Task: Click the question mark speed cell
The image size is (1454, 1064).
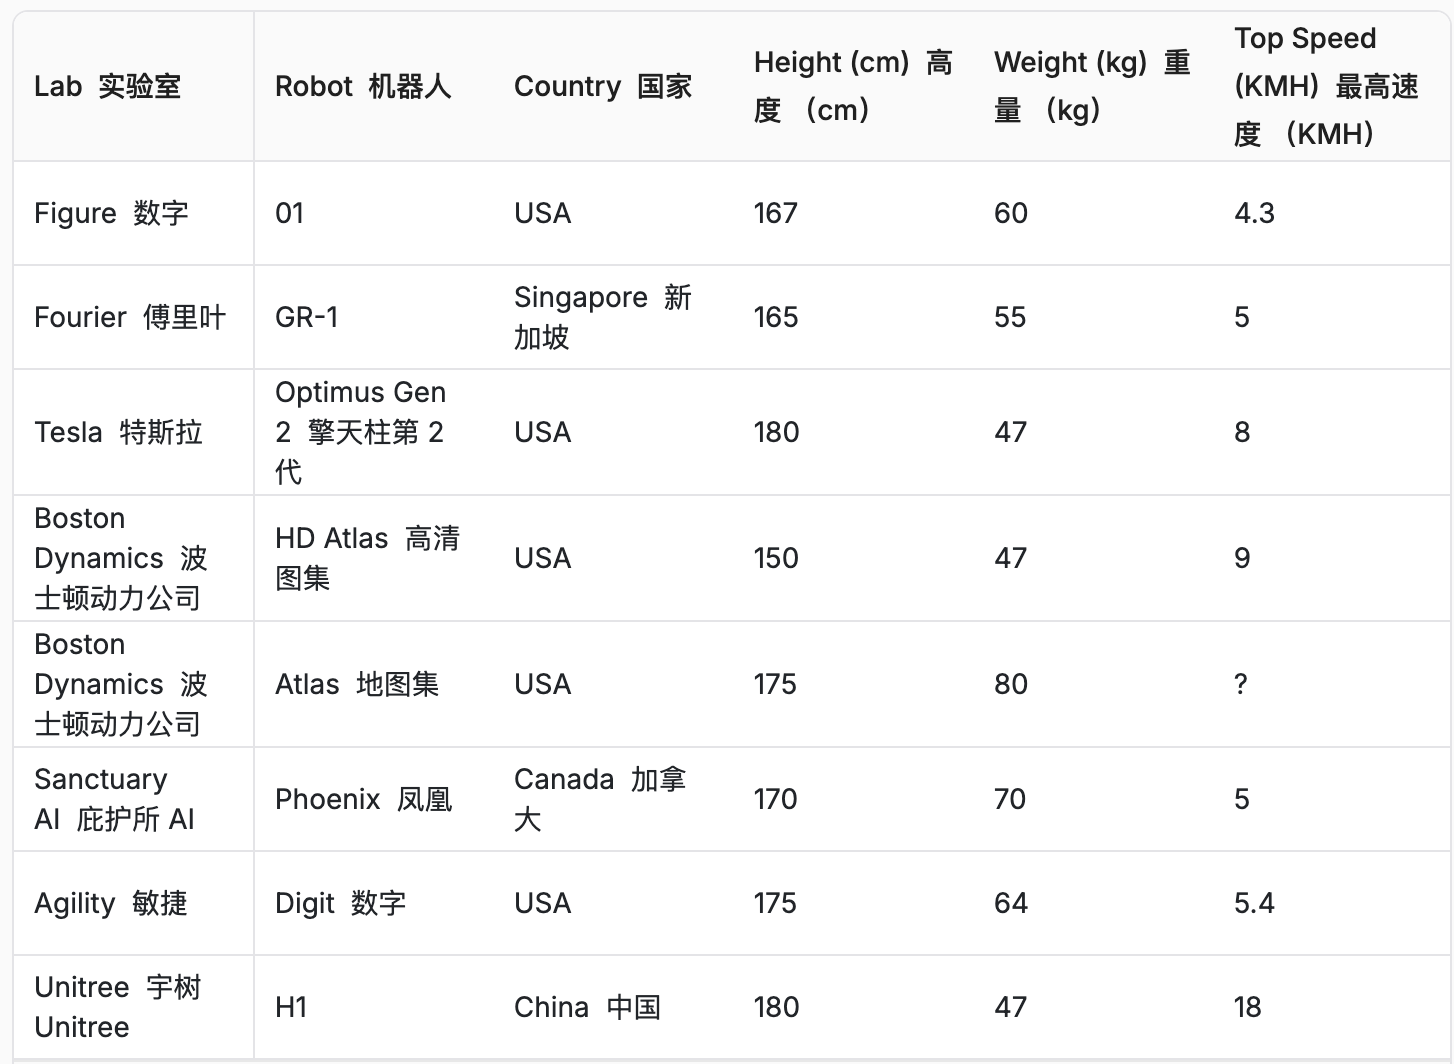Action: pos(1241,684)
